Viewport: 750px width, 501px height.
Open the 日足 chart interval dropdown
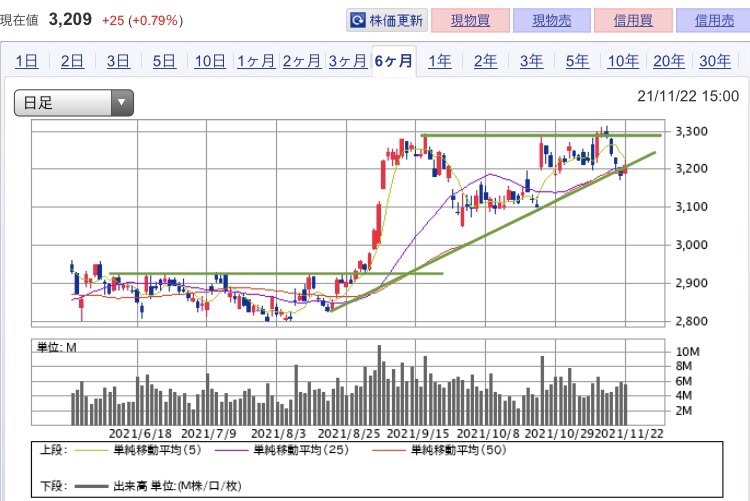coord(73,101)
